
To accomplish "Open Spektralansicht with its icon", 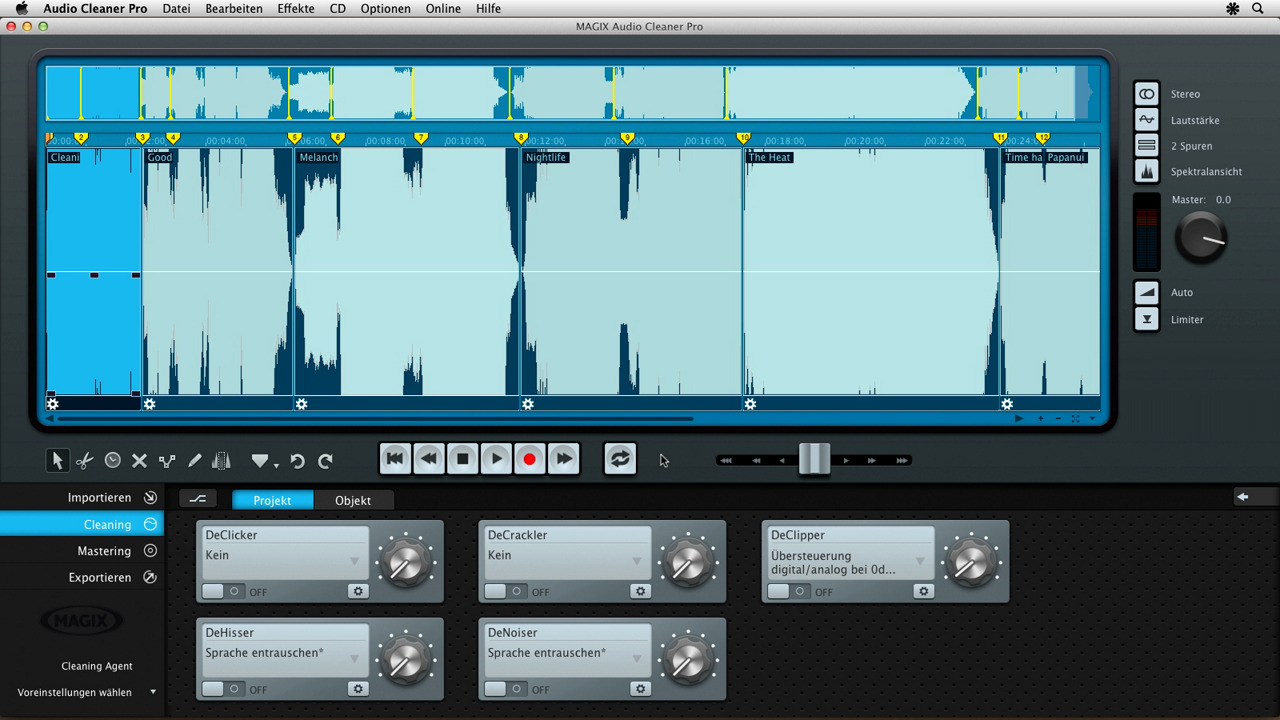I will point(1147,172).
